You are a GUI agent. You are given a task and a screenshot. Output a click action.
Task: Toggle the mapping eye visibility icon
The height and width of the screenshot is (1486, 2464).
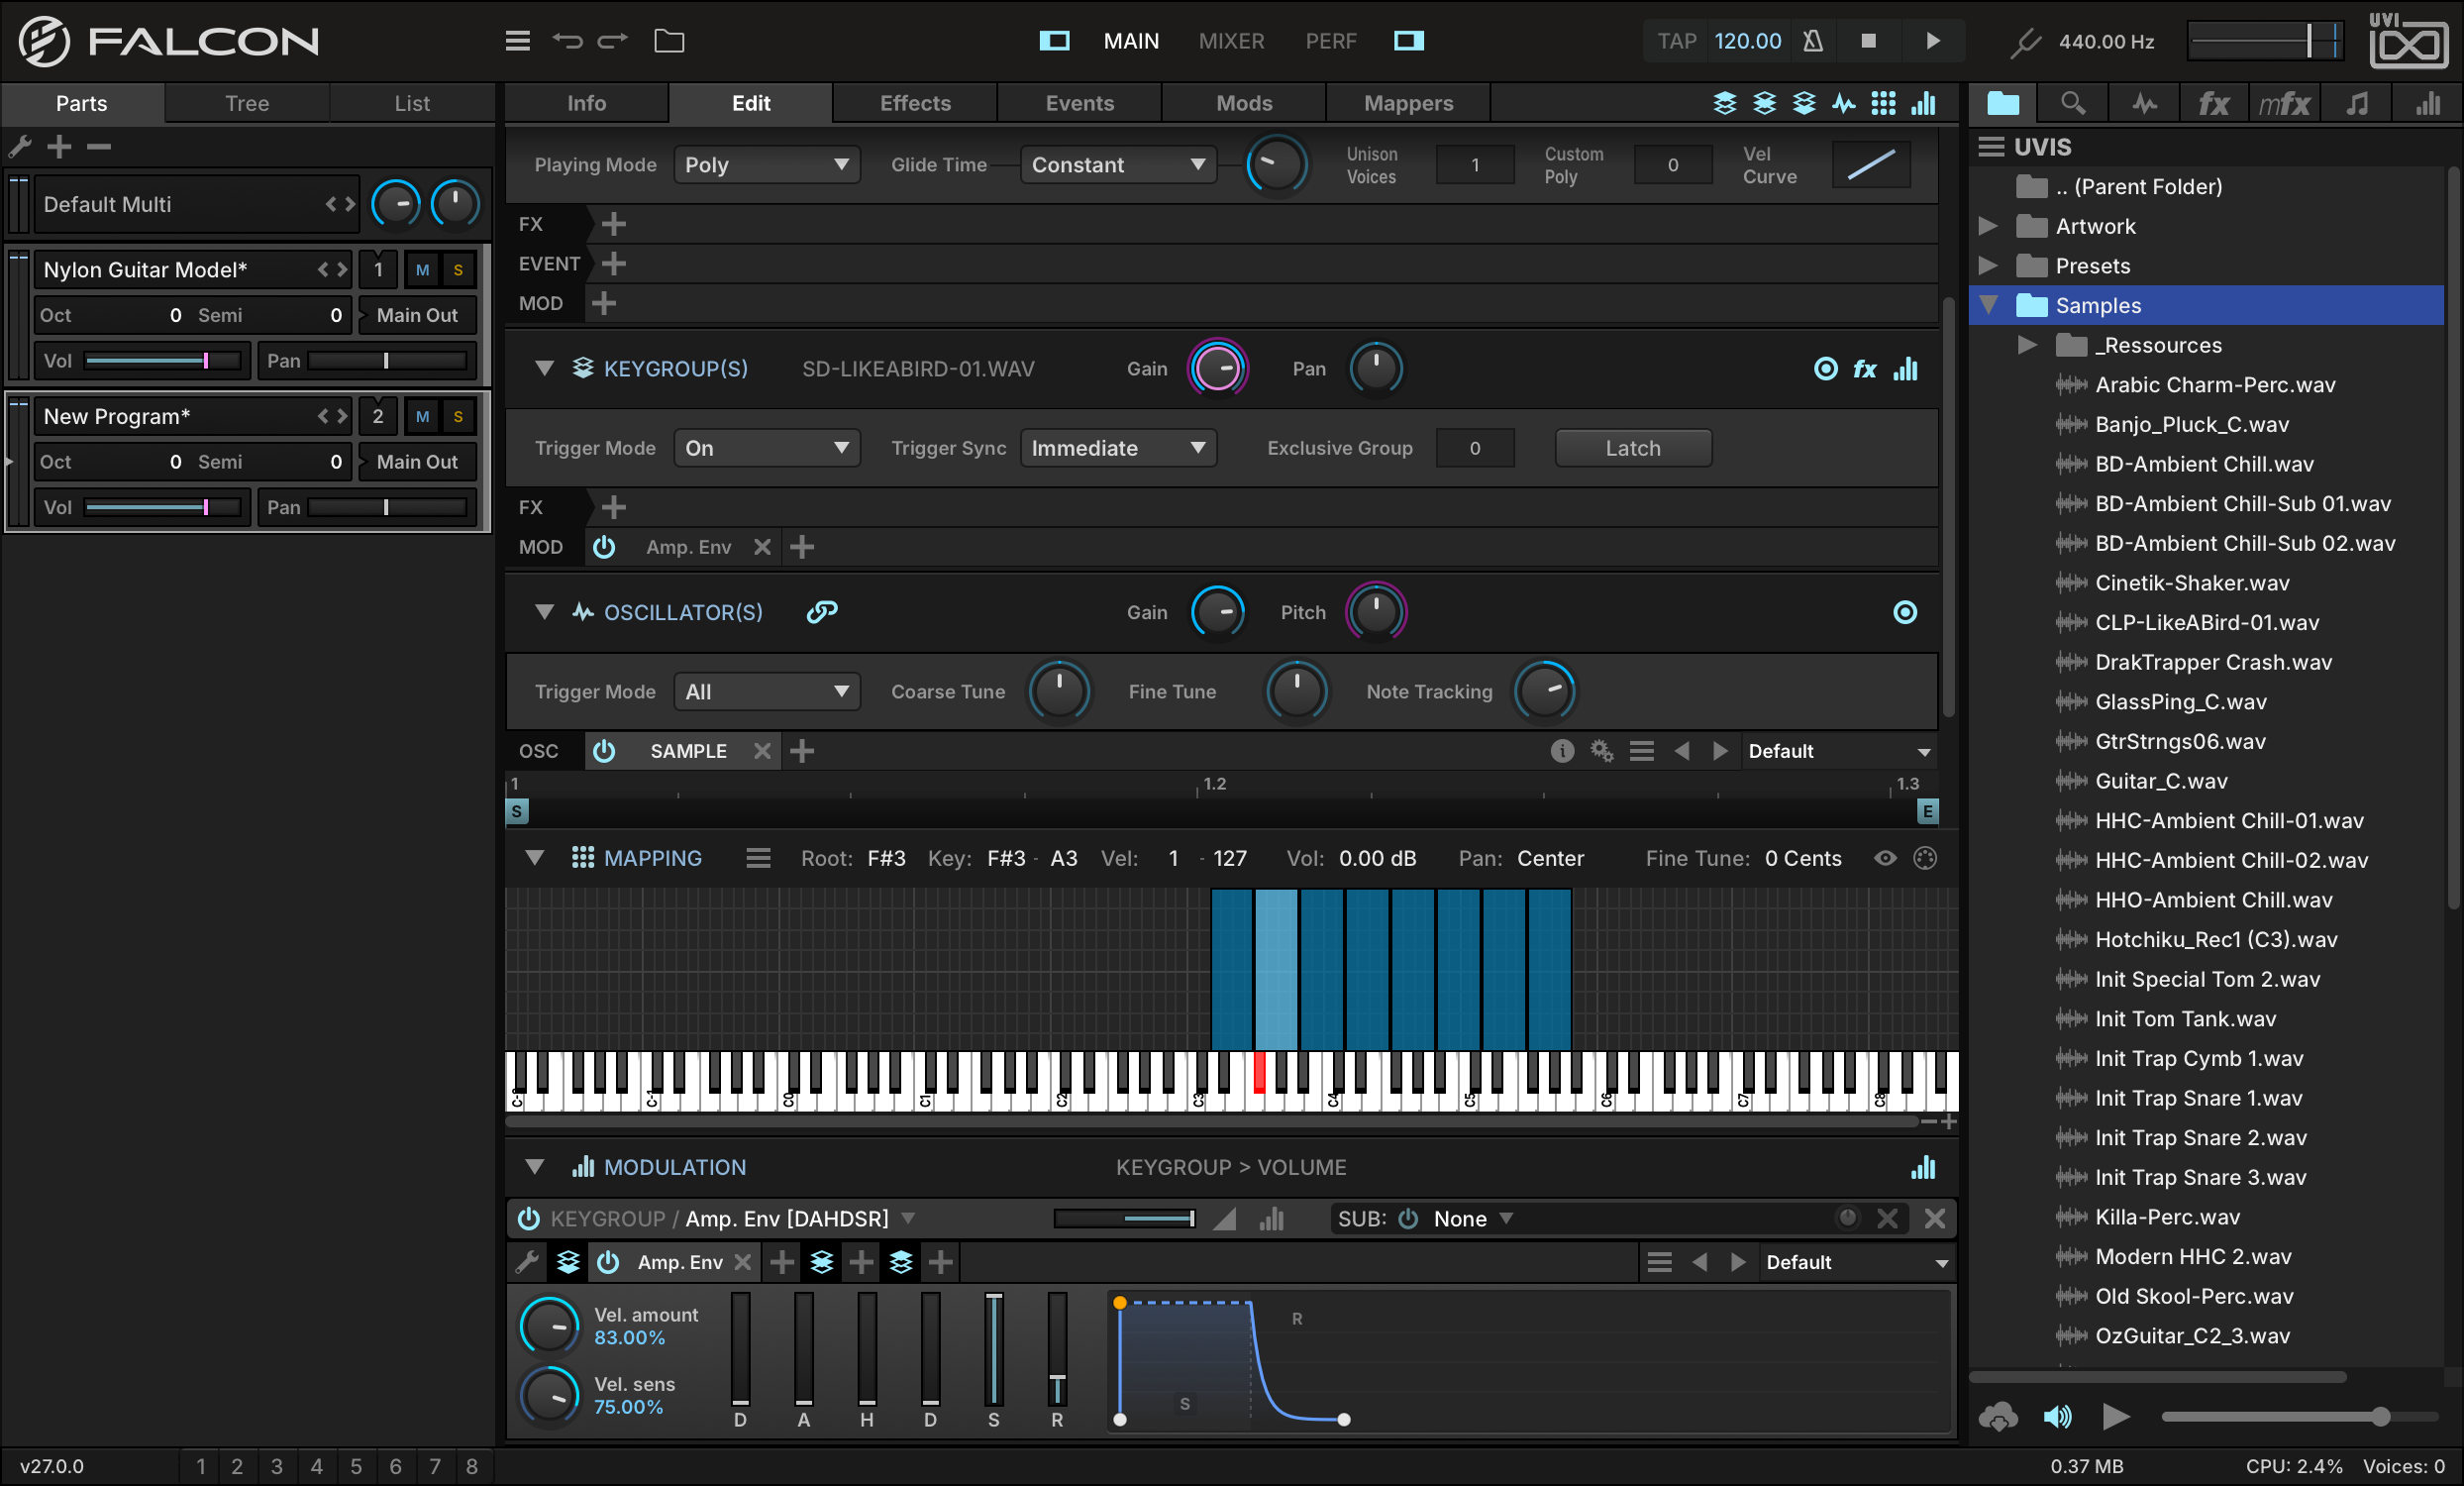1885,858
